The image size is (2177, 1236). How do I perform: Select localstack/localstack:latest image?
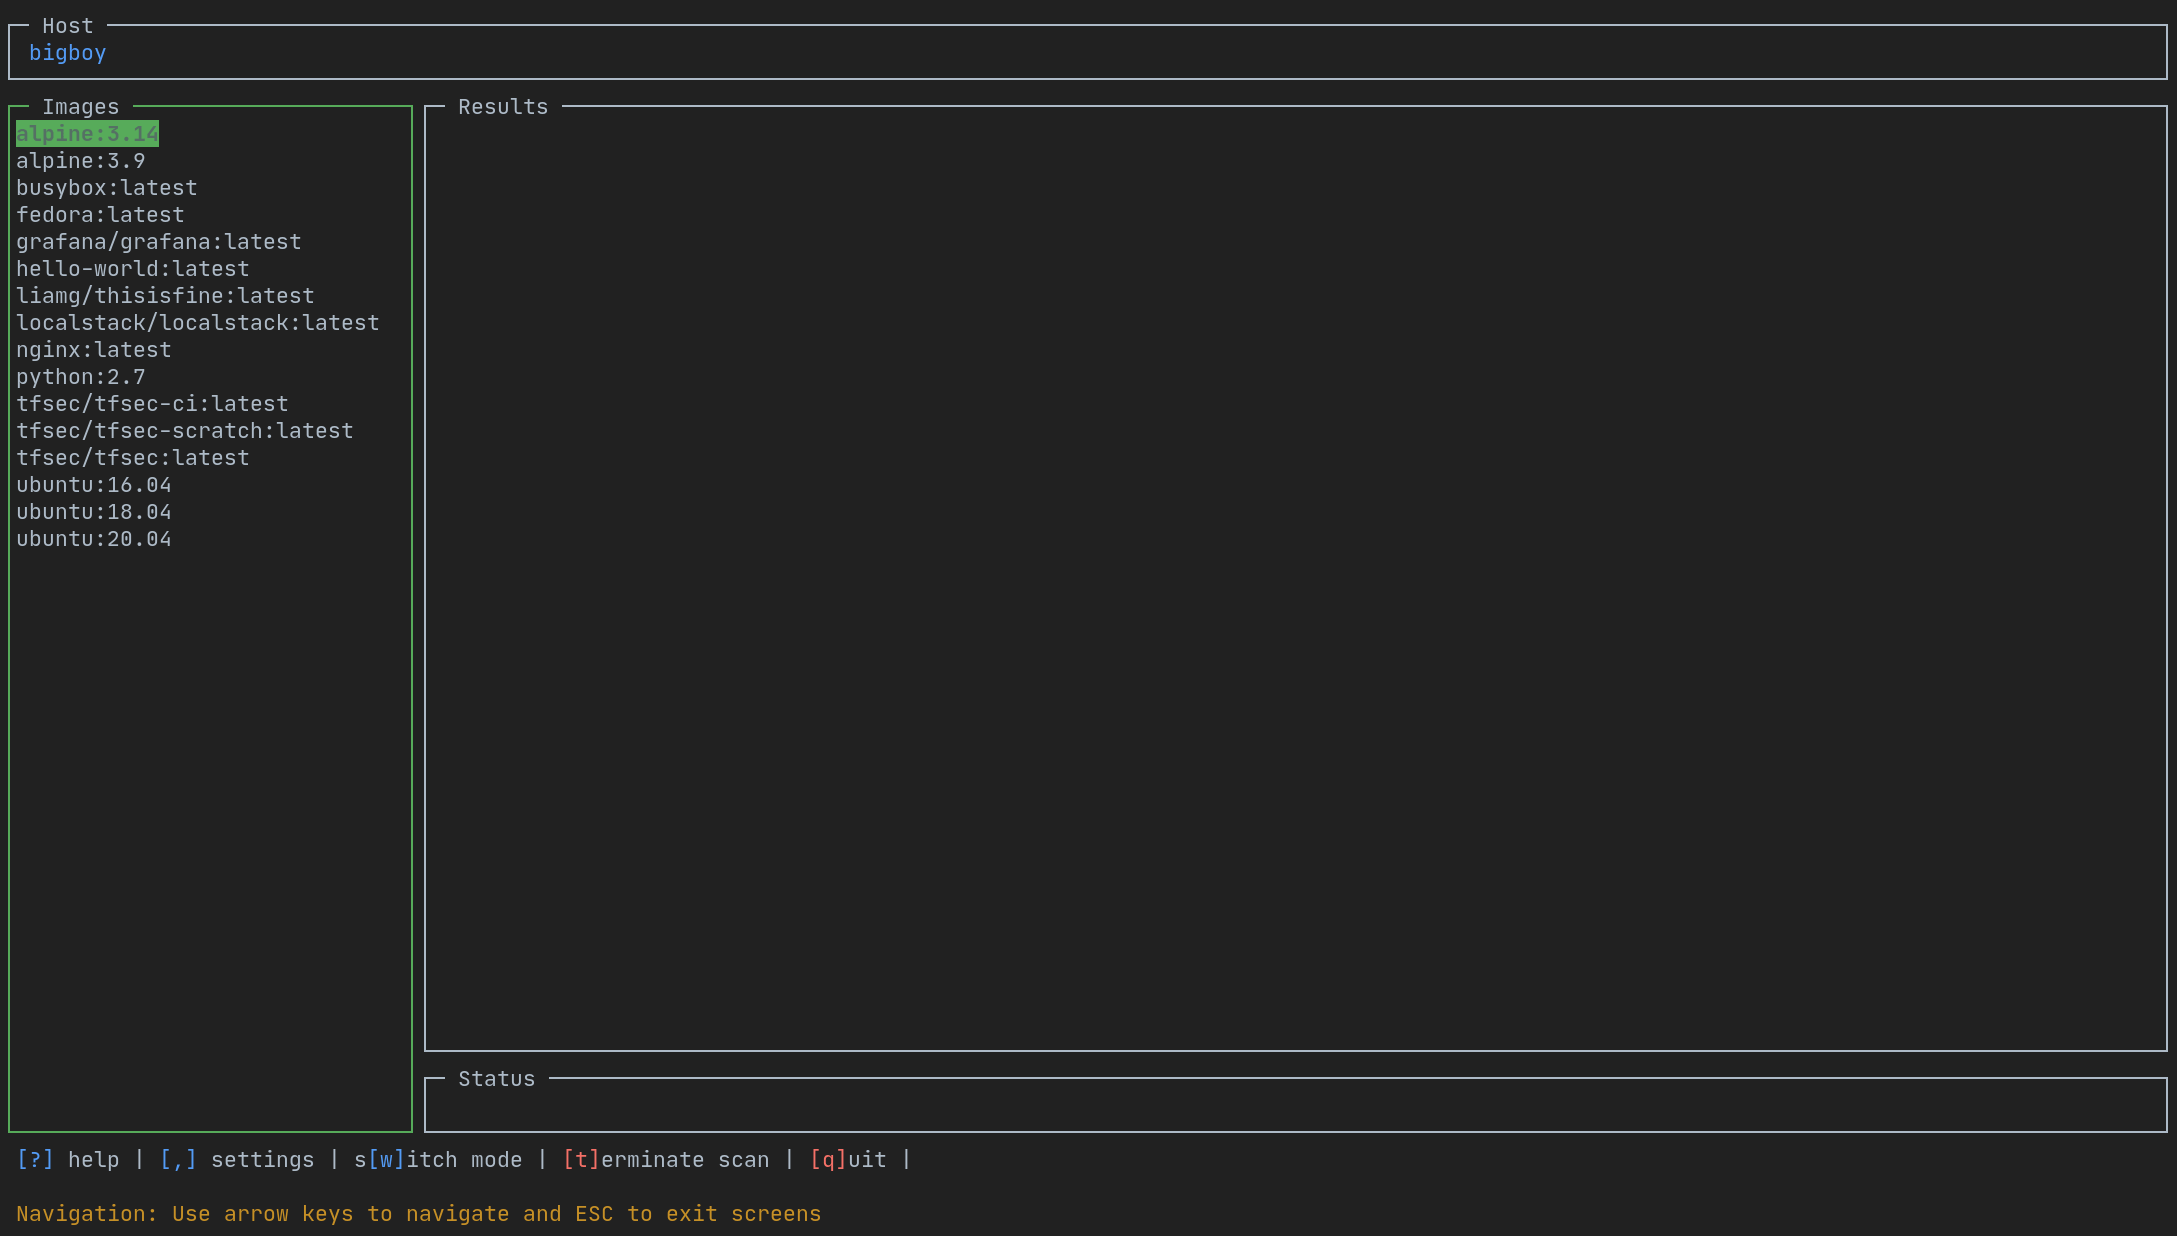click(x=197, y=323)
